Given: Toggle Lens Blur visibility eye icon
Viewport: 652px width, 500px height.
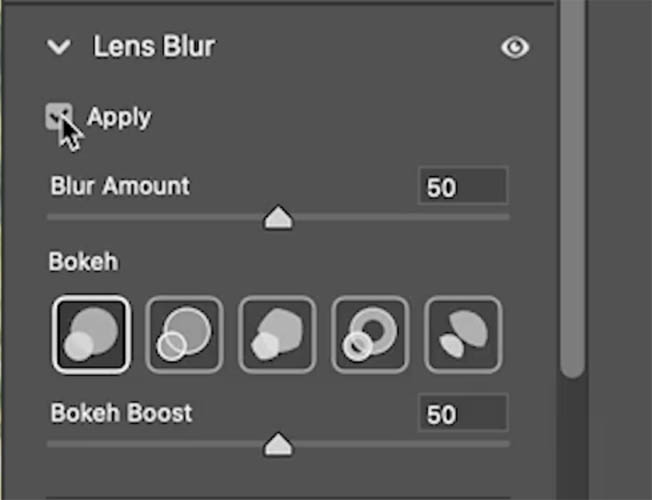Looking at the screenshot, I should (x=515, y=47).
